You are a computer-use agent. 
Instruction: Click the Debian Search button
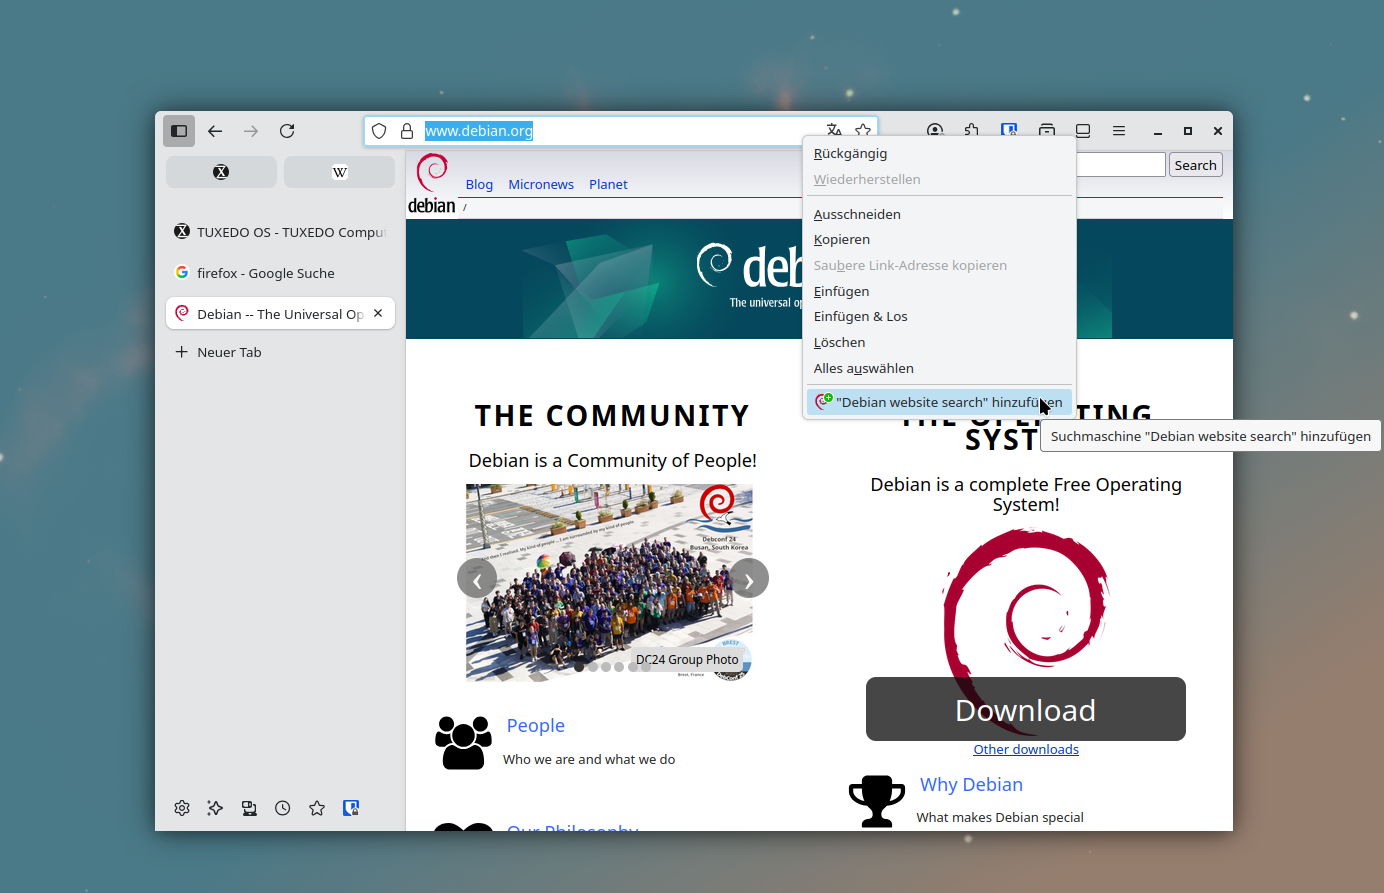(1196, 165)
